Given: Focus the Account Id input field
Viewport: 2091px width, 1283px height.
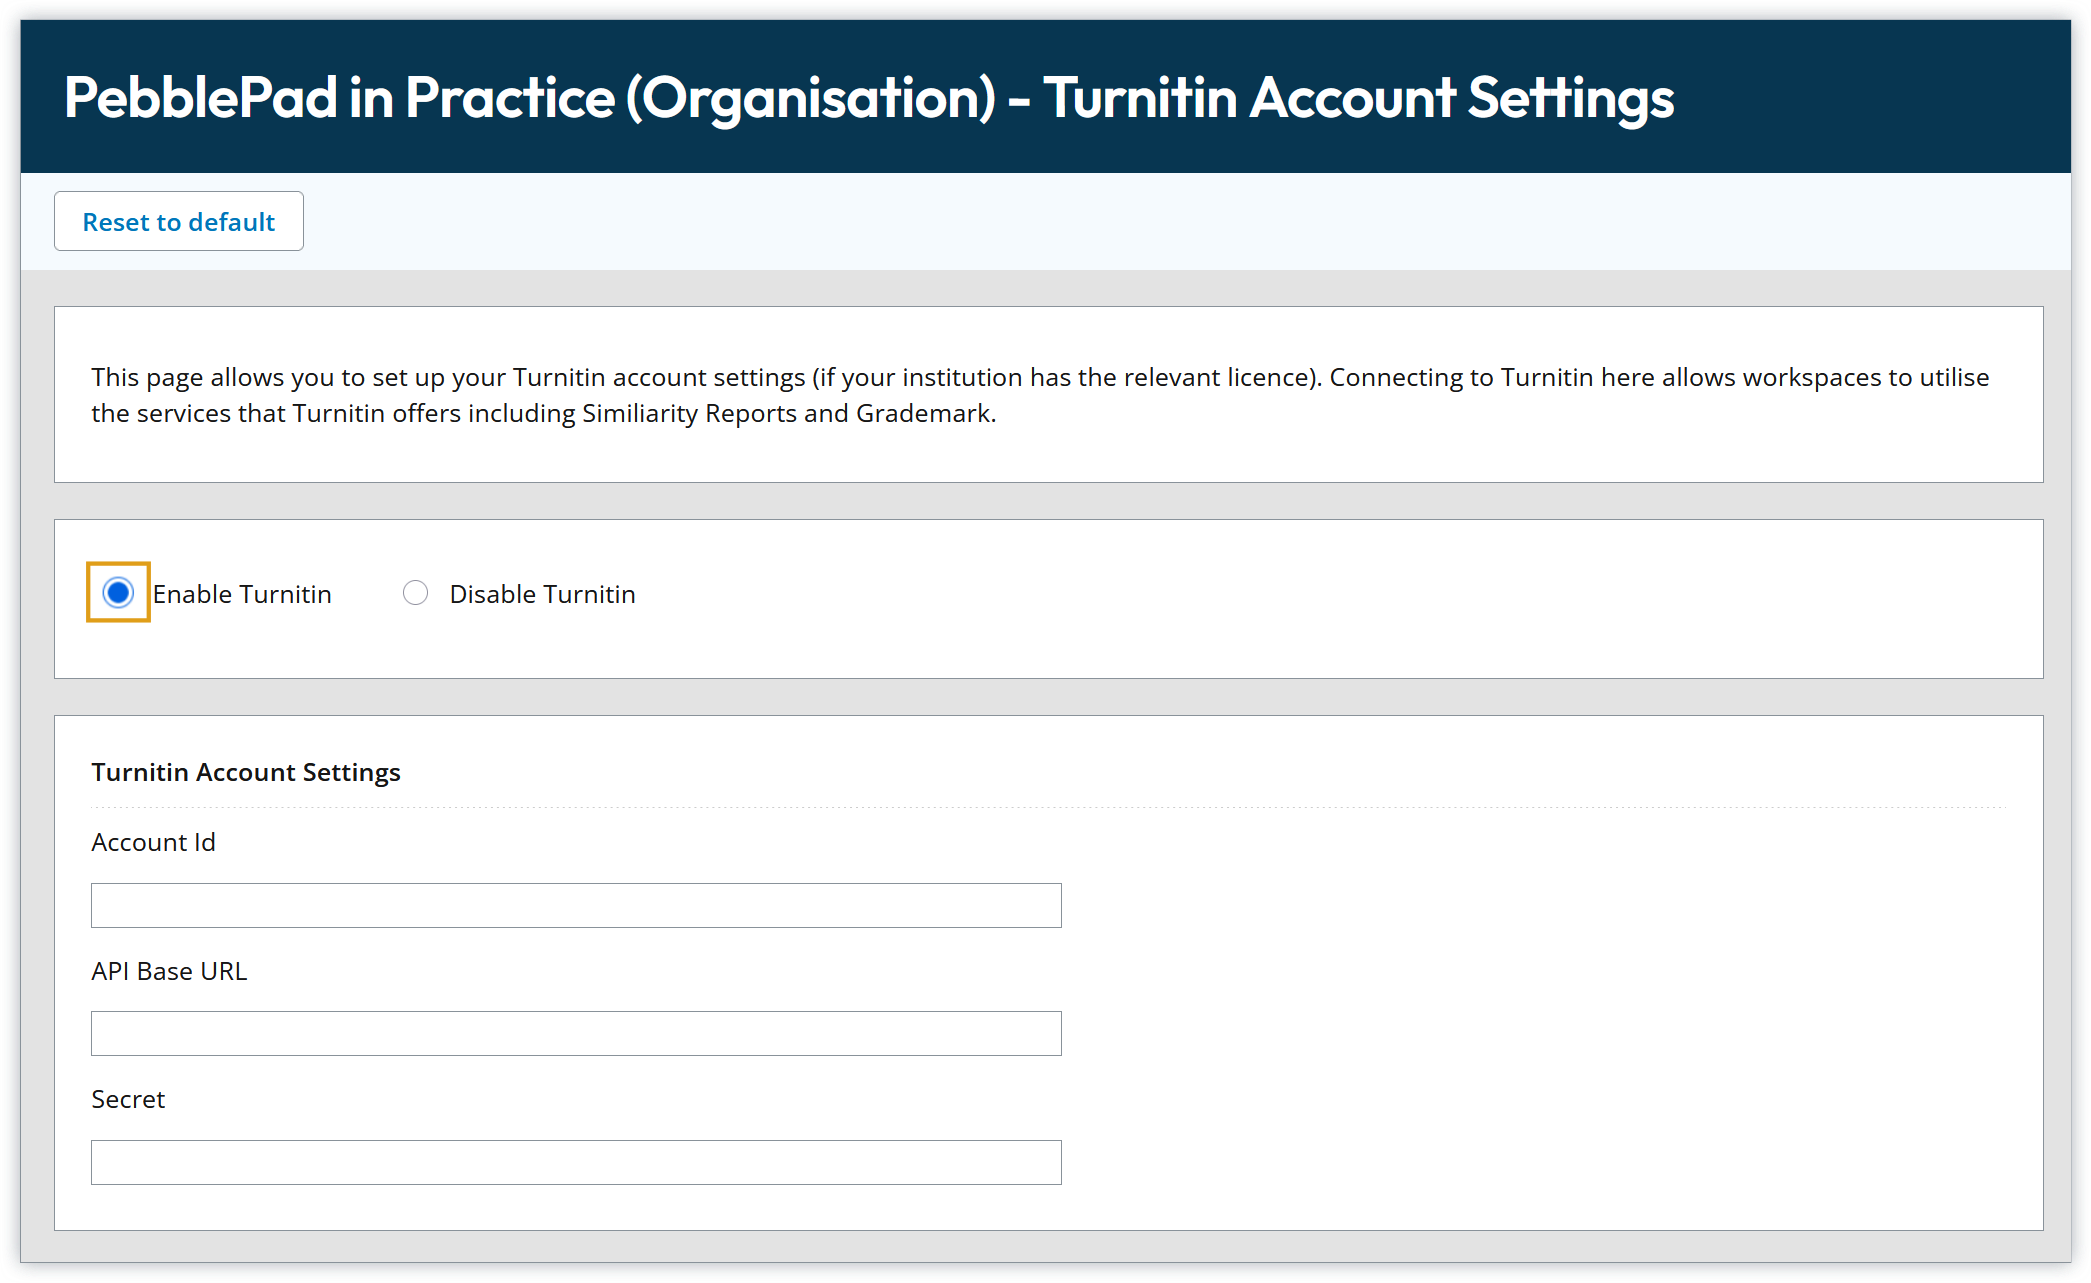Looking at the screenshot, I should (x=575, y=905).
